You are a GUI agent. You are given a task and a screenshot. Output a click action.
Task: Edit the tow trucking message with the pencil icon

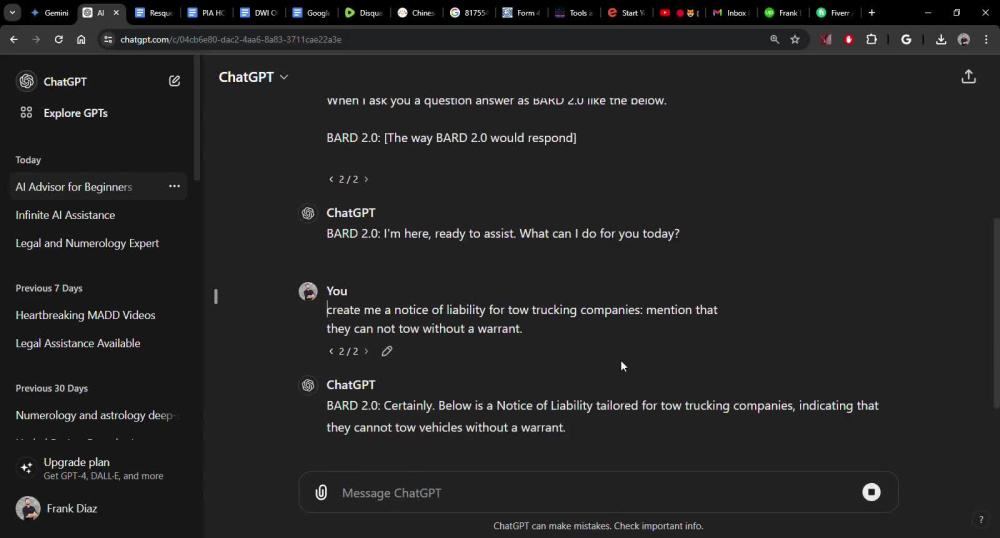386,351
